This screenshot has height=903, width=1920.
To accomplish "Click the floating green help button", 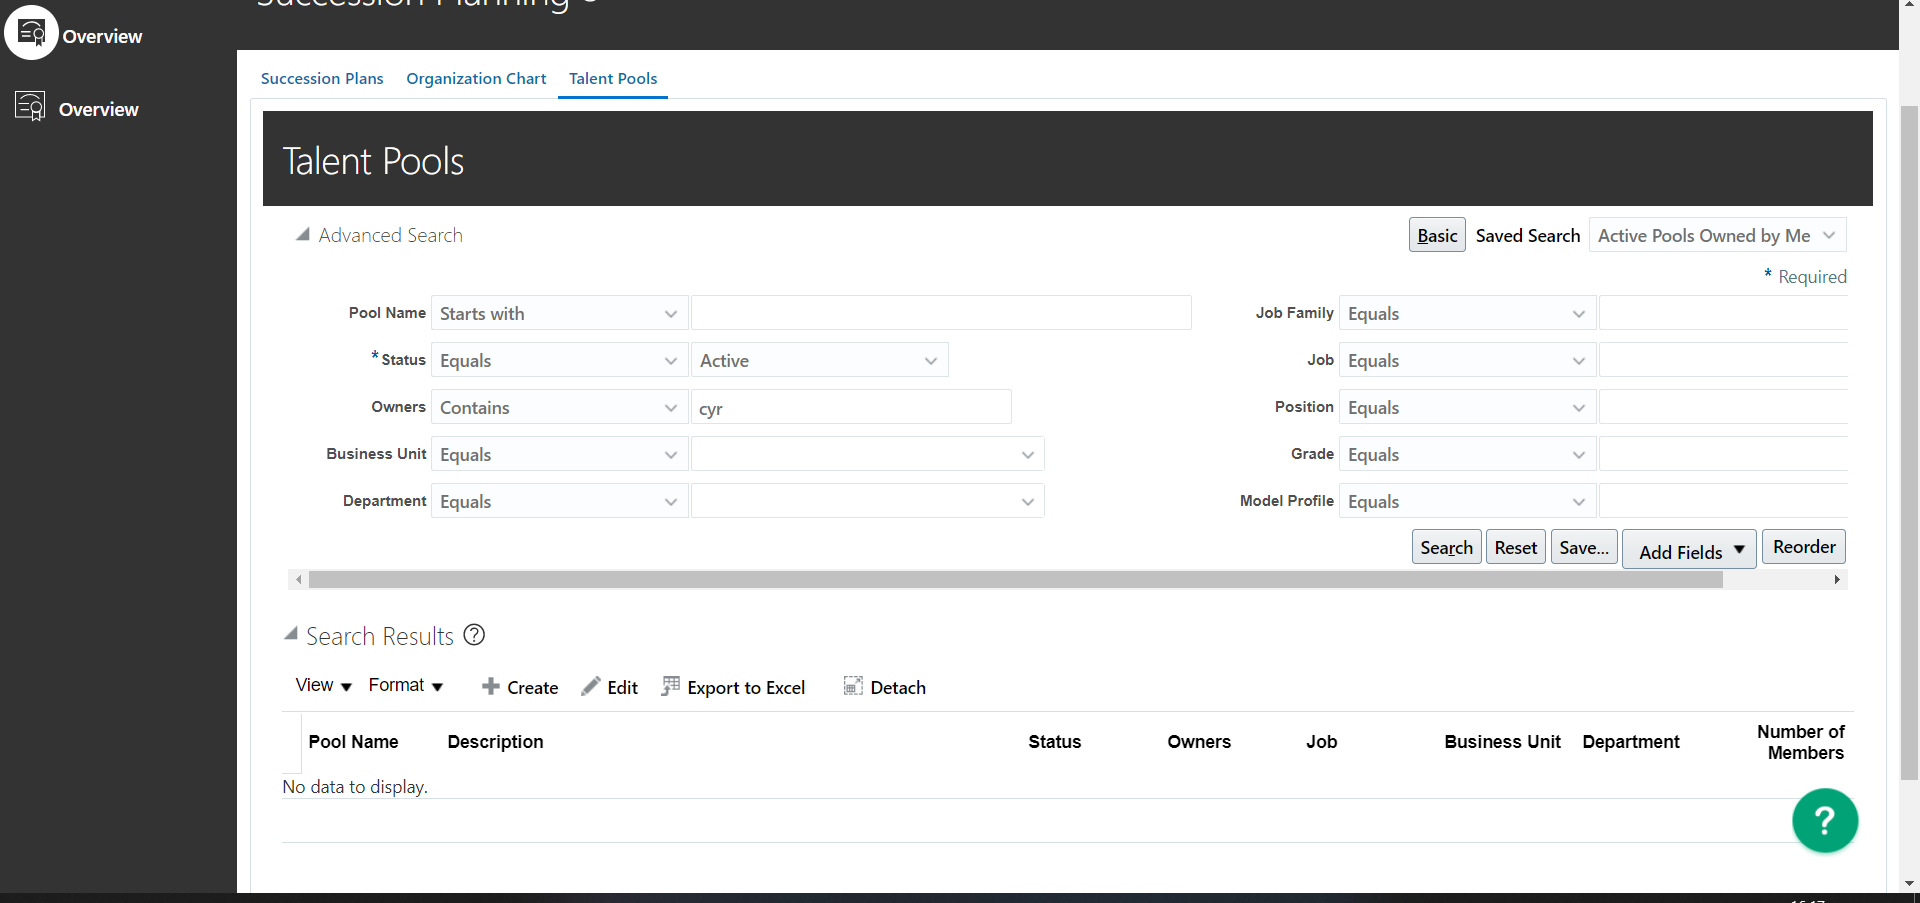I will click(1824, 820).
